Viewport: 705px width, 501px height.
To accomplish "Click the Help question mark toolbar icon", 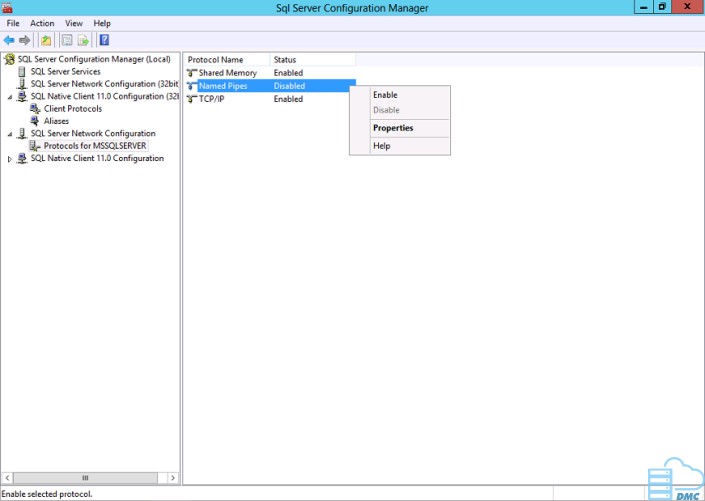I will click(x=104, y=40).
